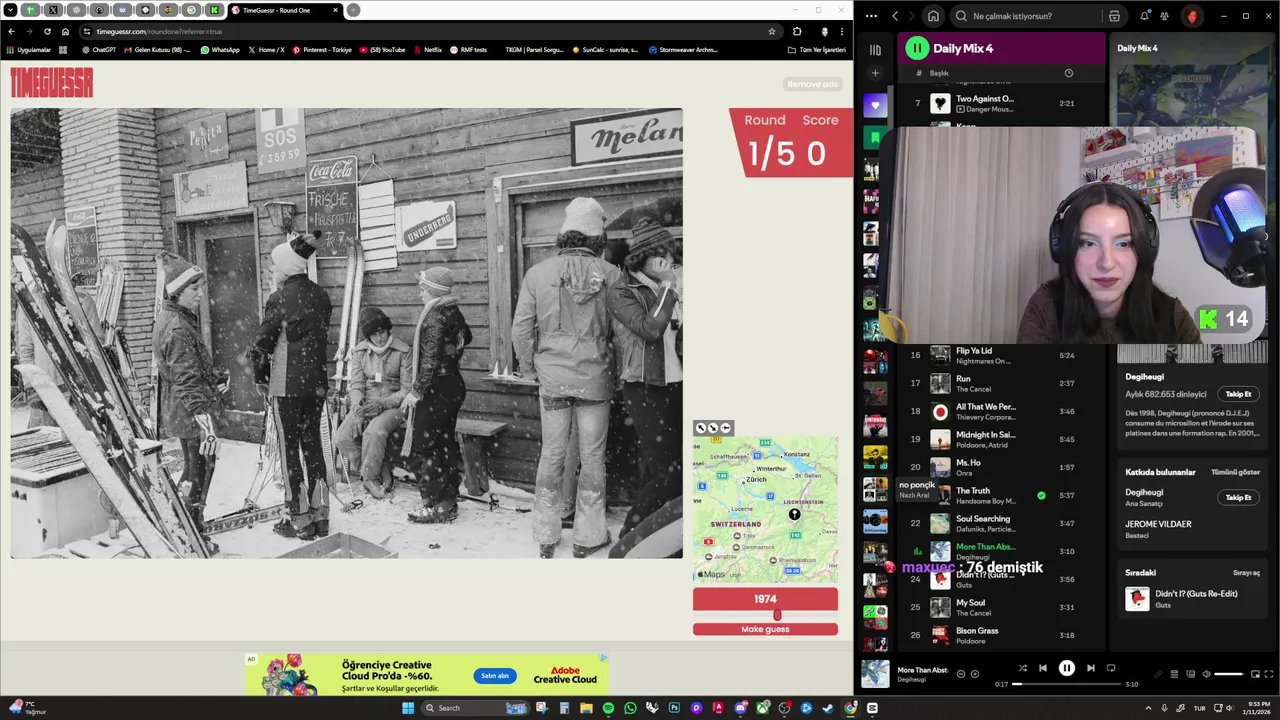Screen dimensions: 1280x720
Task: Bookmark page with star icon
Action: point(771,31)
